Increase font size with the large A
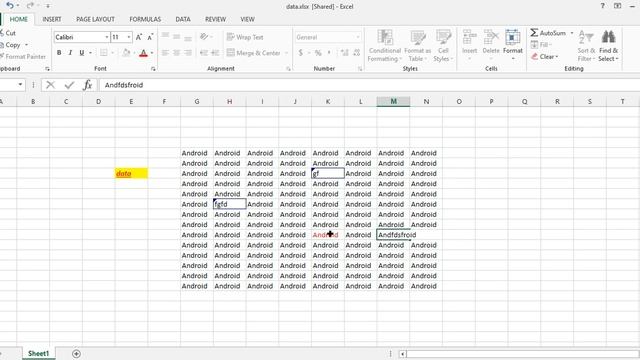640x360 pixels. coord(139,37)
